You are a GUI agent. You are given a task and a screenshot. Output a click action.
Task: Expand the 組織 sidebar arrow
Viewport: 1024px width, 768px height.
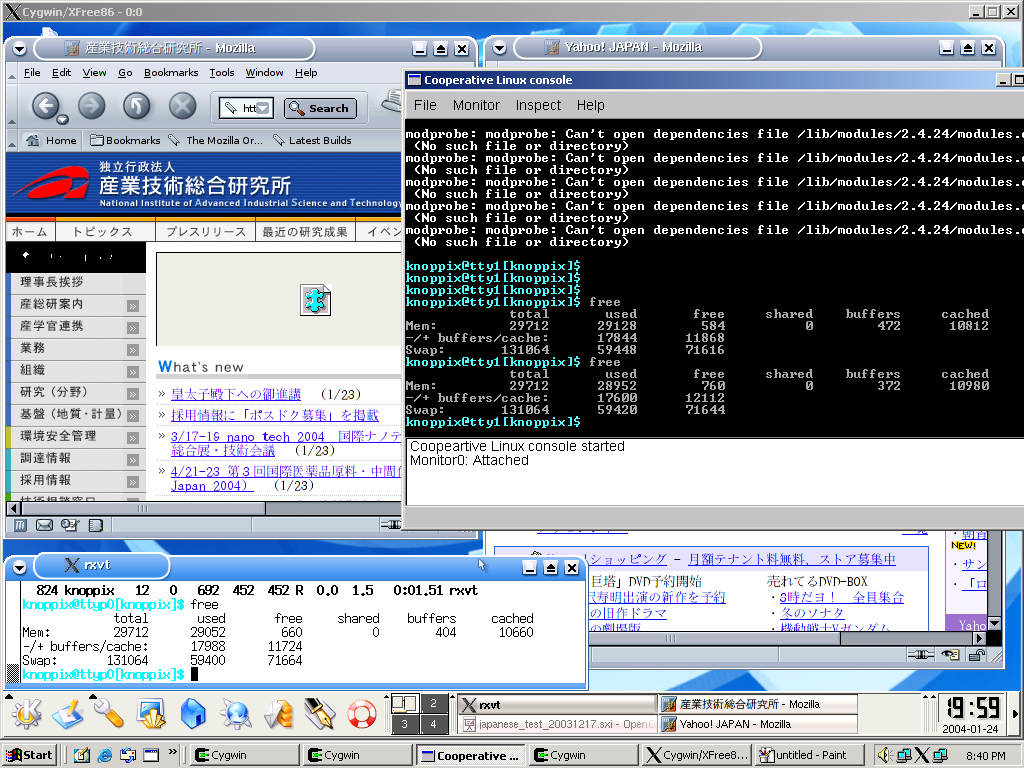point(133,372)
